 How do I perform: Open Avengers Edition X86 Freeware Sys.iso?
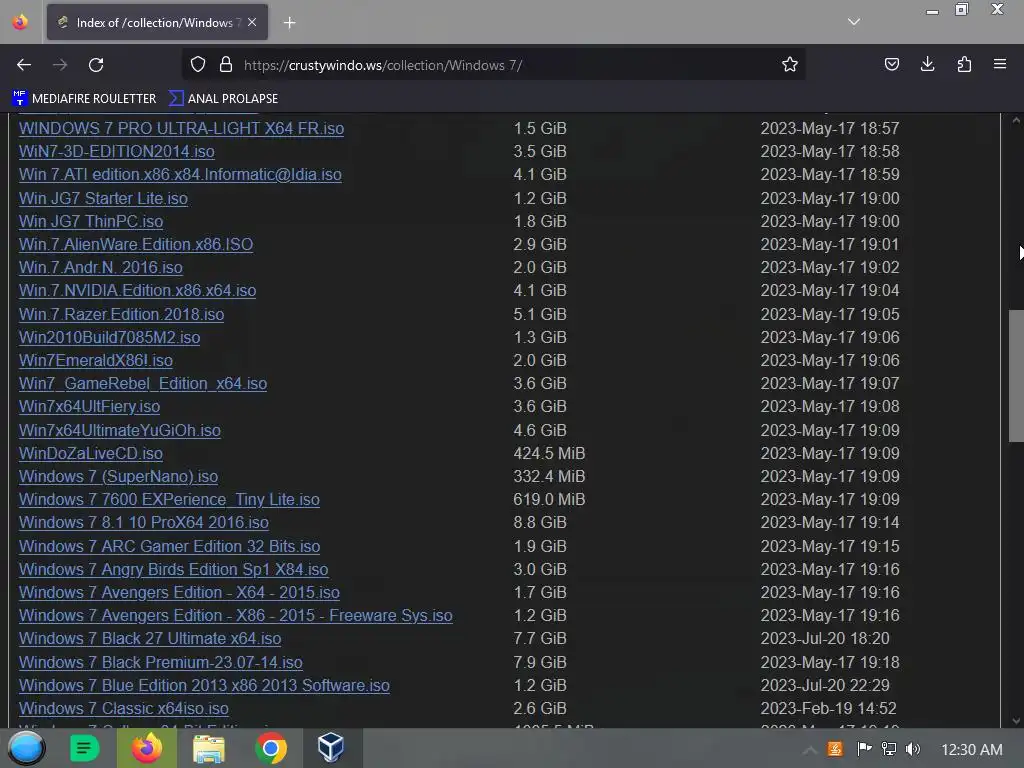pyautogui.click(x=236, y=615)
